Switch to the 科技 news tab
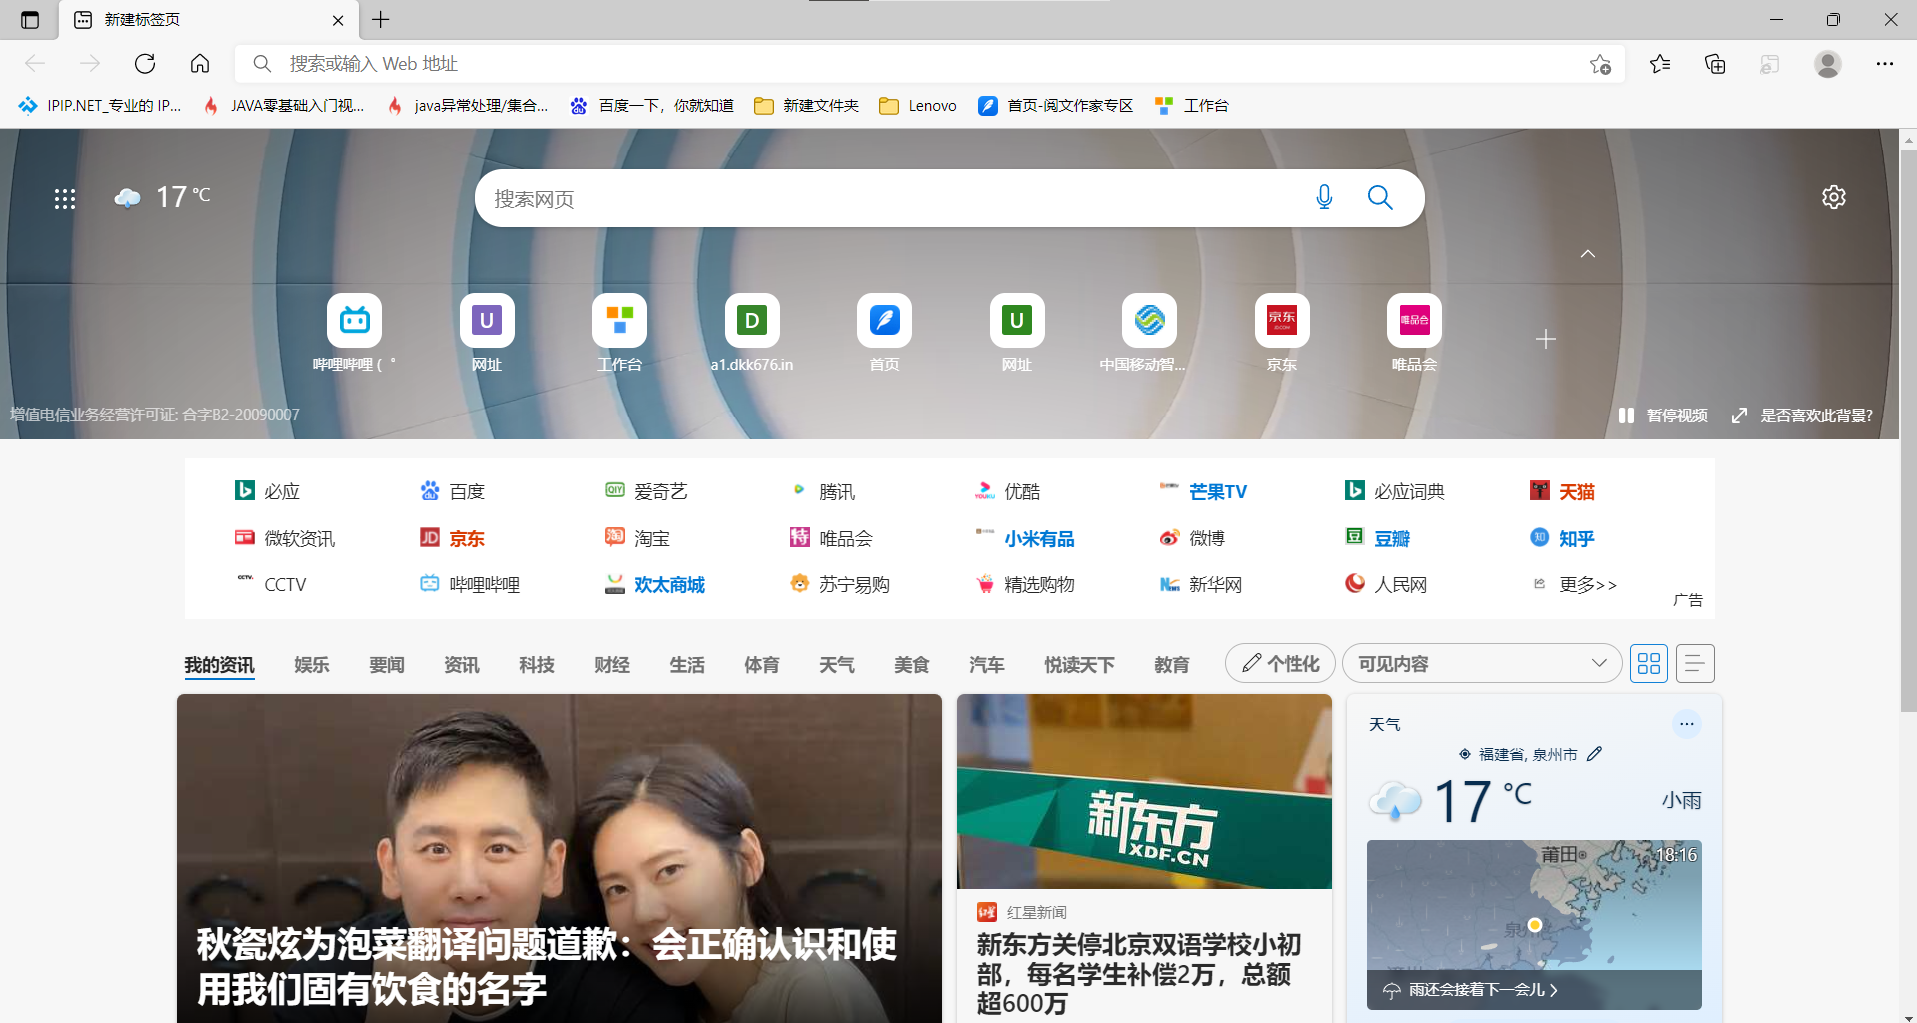The width and height of the screenshot is (1917, 1023). pyautogui.click(x=536, y=665)
